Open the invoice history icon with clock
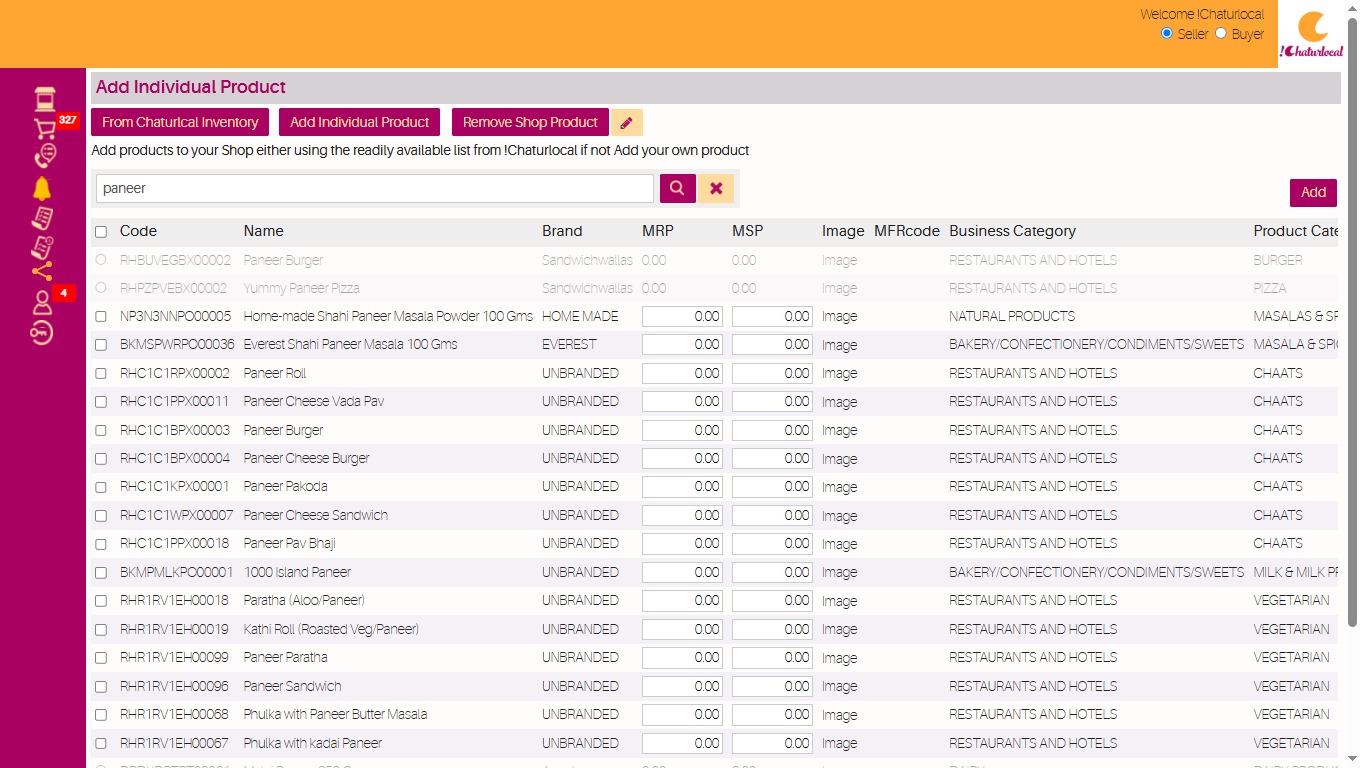Viewport: 1360px width, 768px height. pos(42,246)
